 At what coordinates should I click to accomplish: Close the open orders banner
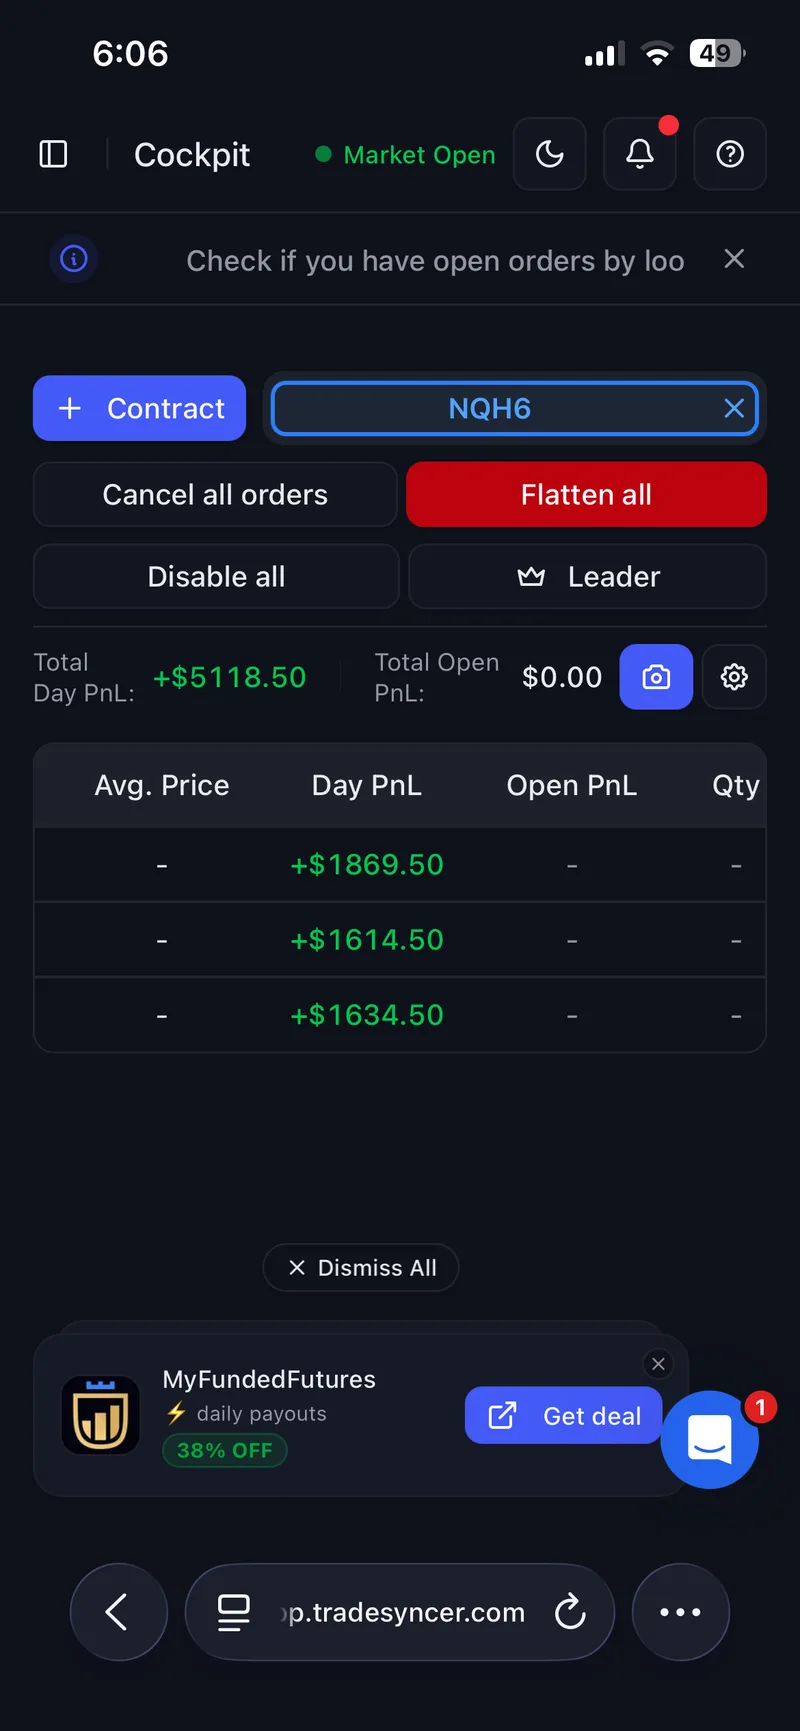[734, 259]
